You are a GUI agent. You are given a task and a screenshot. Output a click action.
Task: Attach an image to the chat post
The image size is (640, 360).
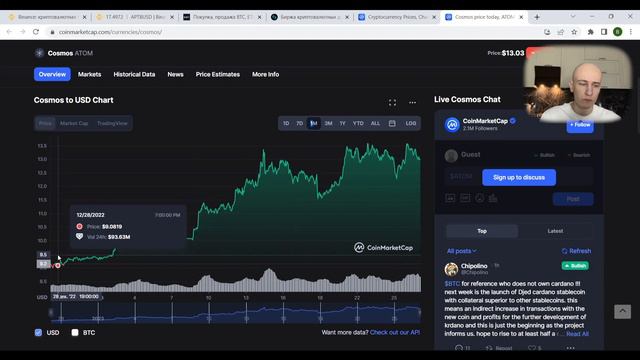click(x=450, y=198)
